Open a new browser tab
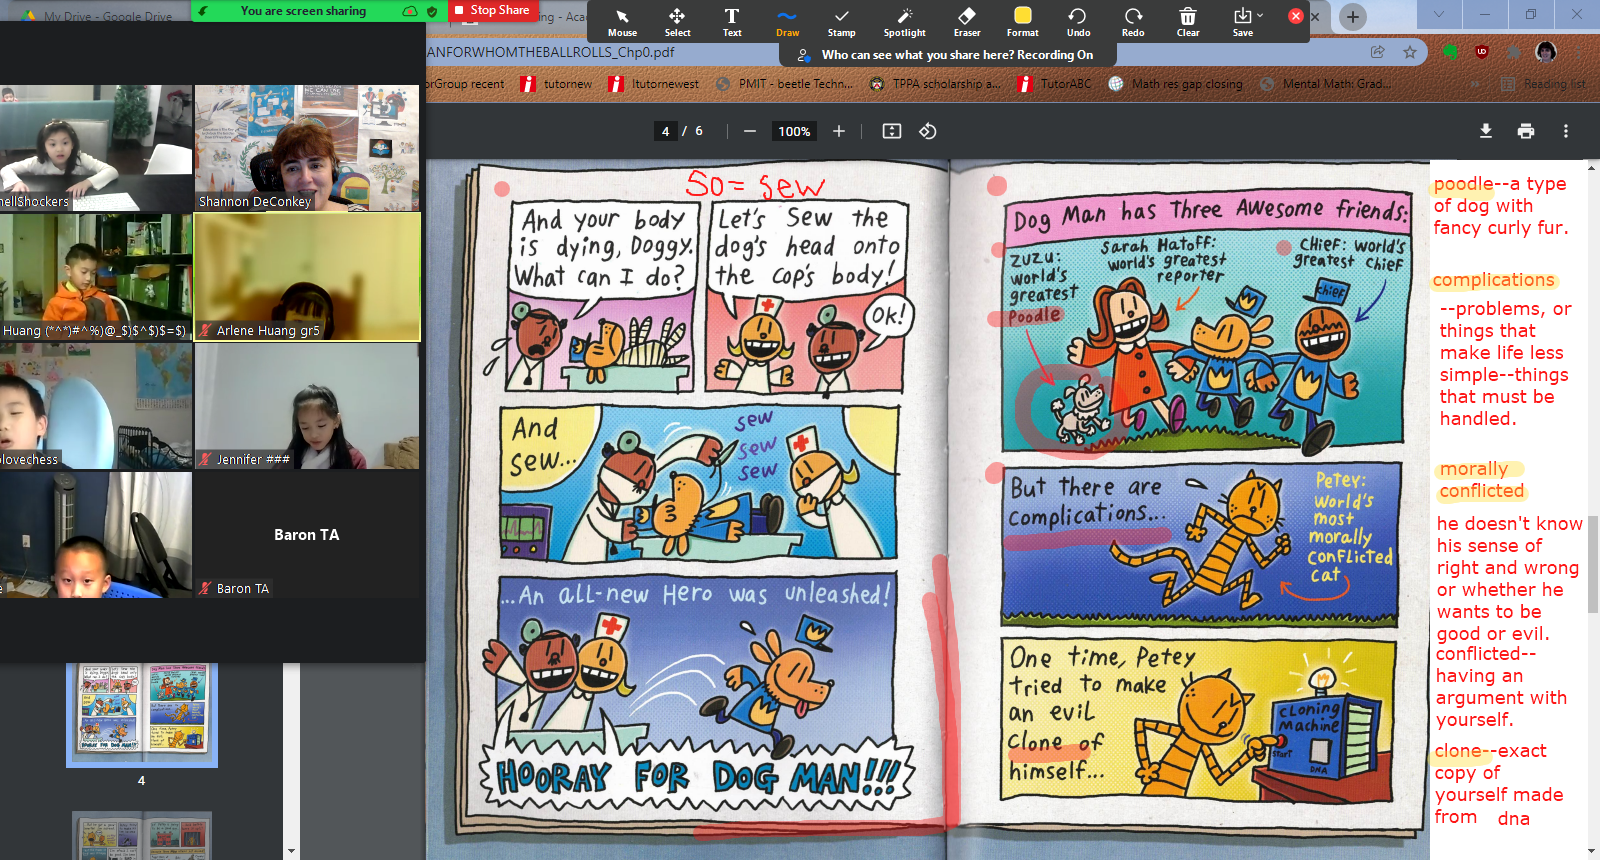This screenshot has height=860, width=1600. [x=1352, y=16]
